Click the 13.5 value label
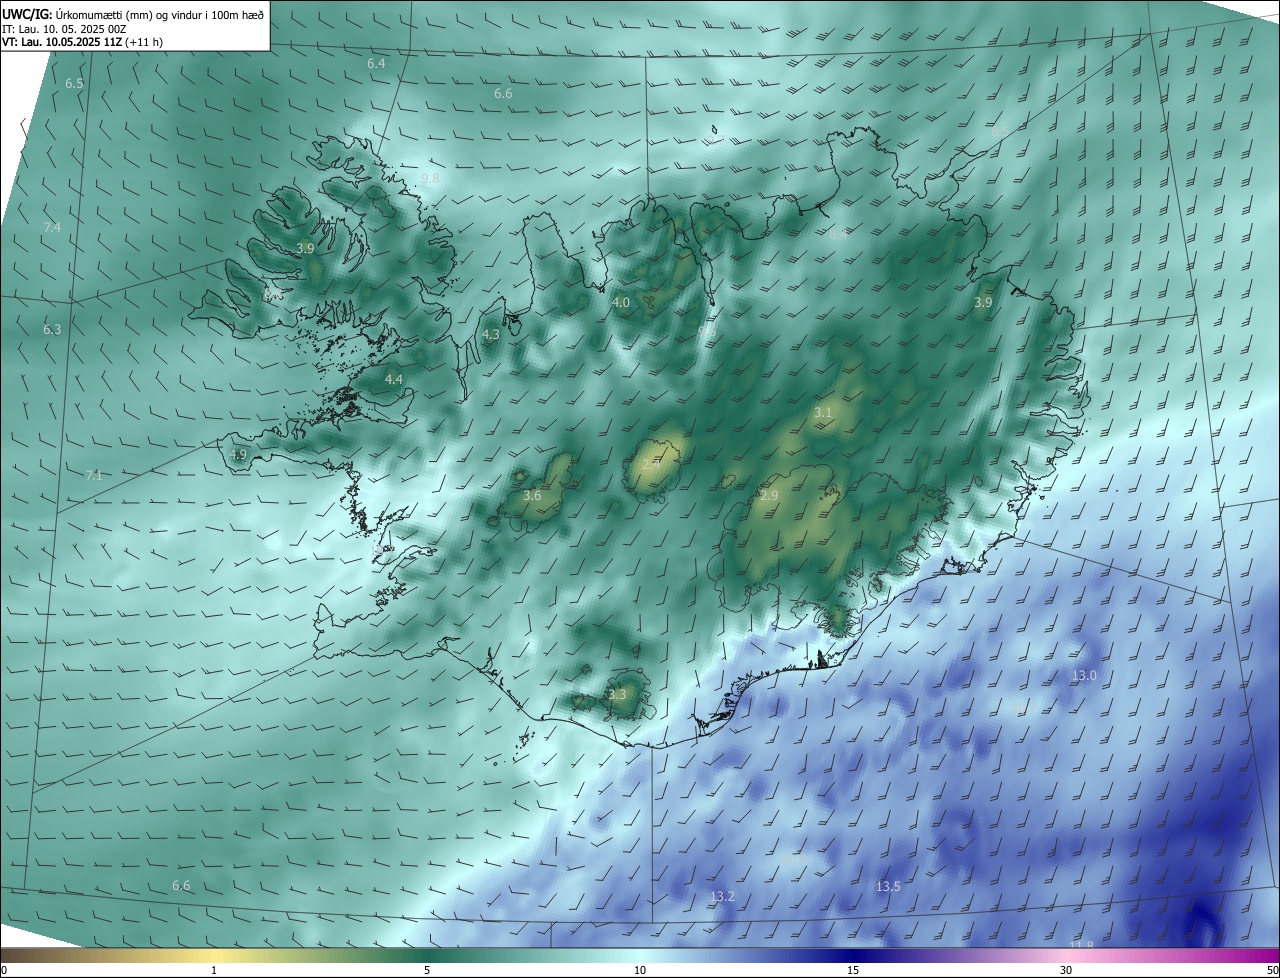Screen dimensions: 1280x978 [888, 886]
